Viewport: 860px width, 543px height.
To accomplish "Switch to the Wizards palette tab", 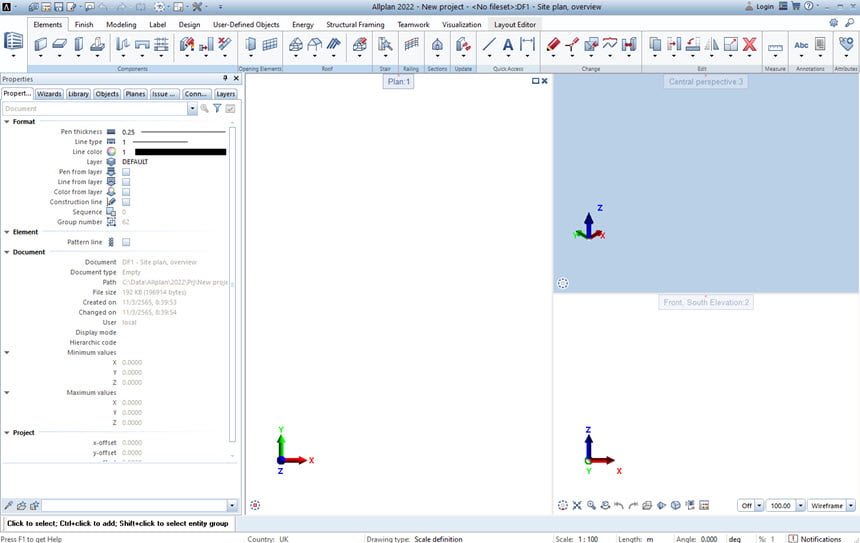I will point(49,94).
